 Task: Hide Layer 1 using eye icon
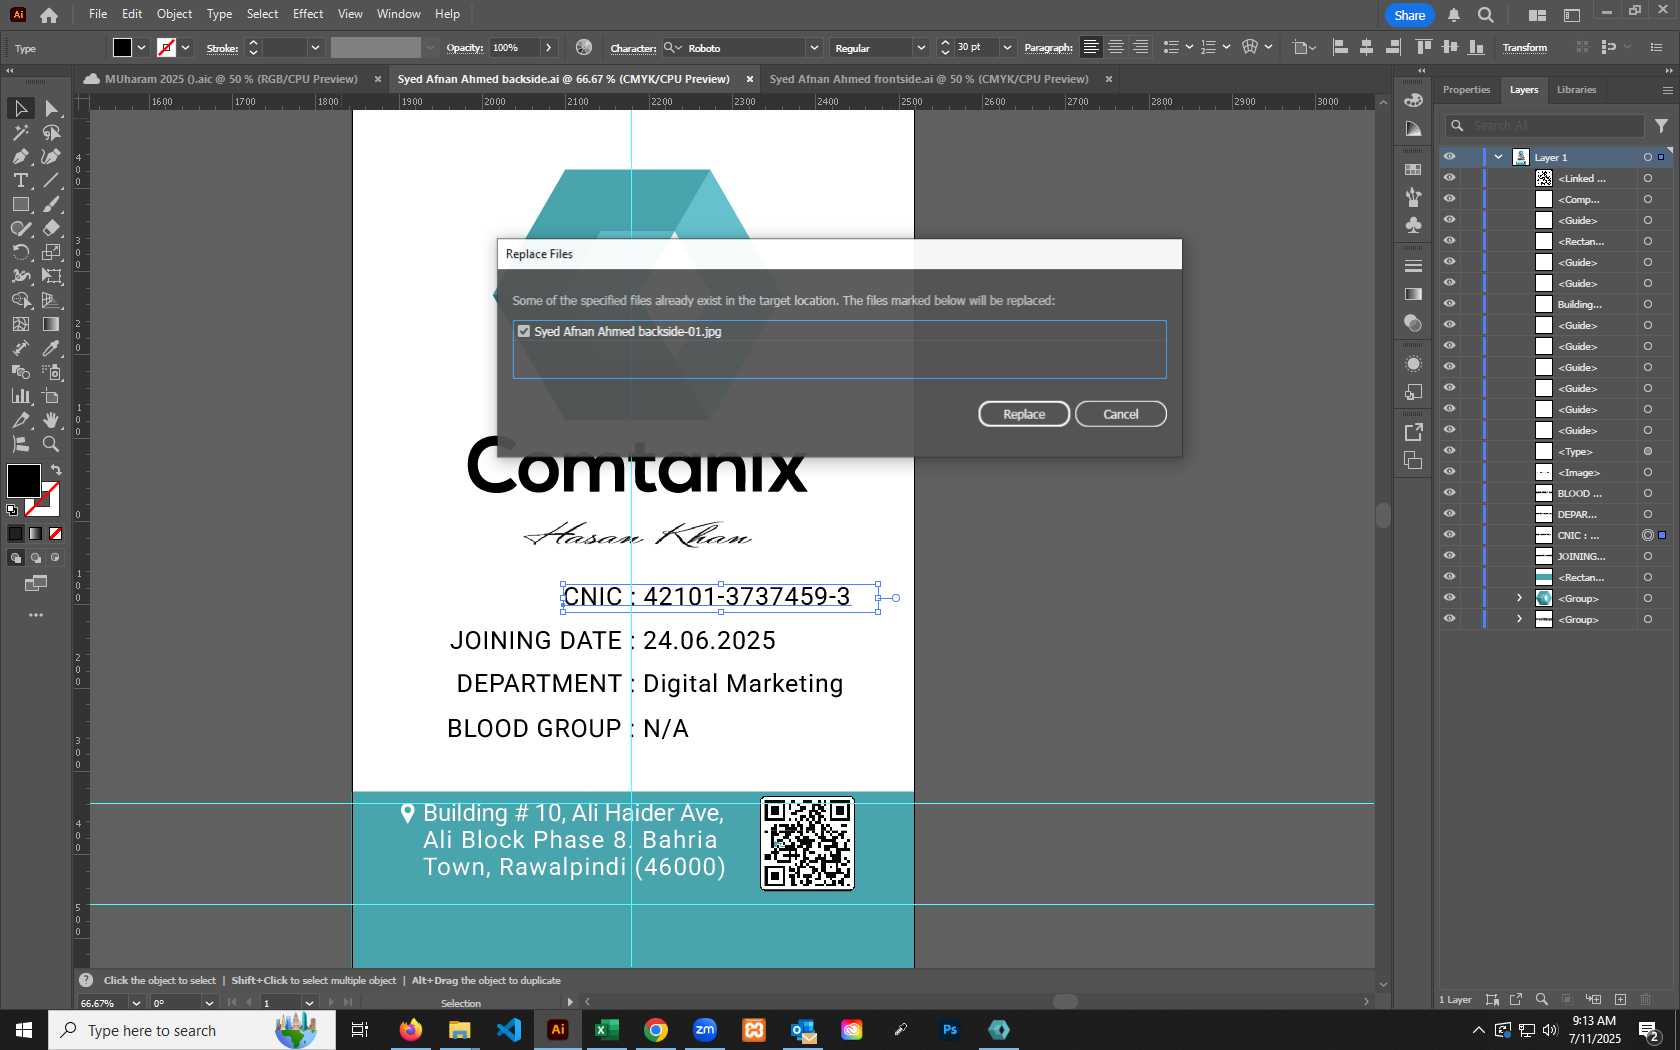(x=1449, y=157)
